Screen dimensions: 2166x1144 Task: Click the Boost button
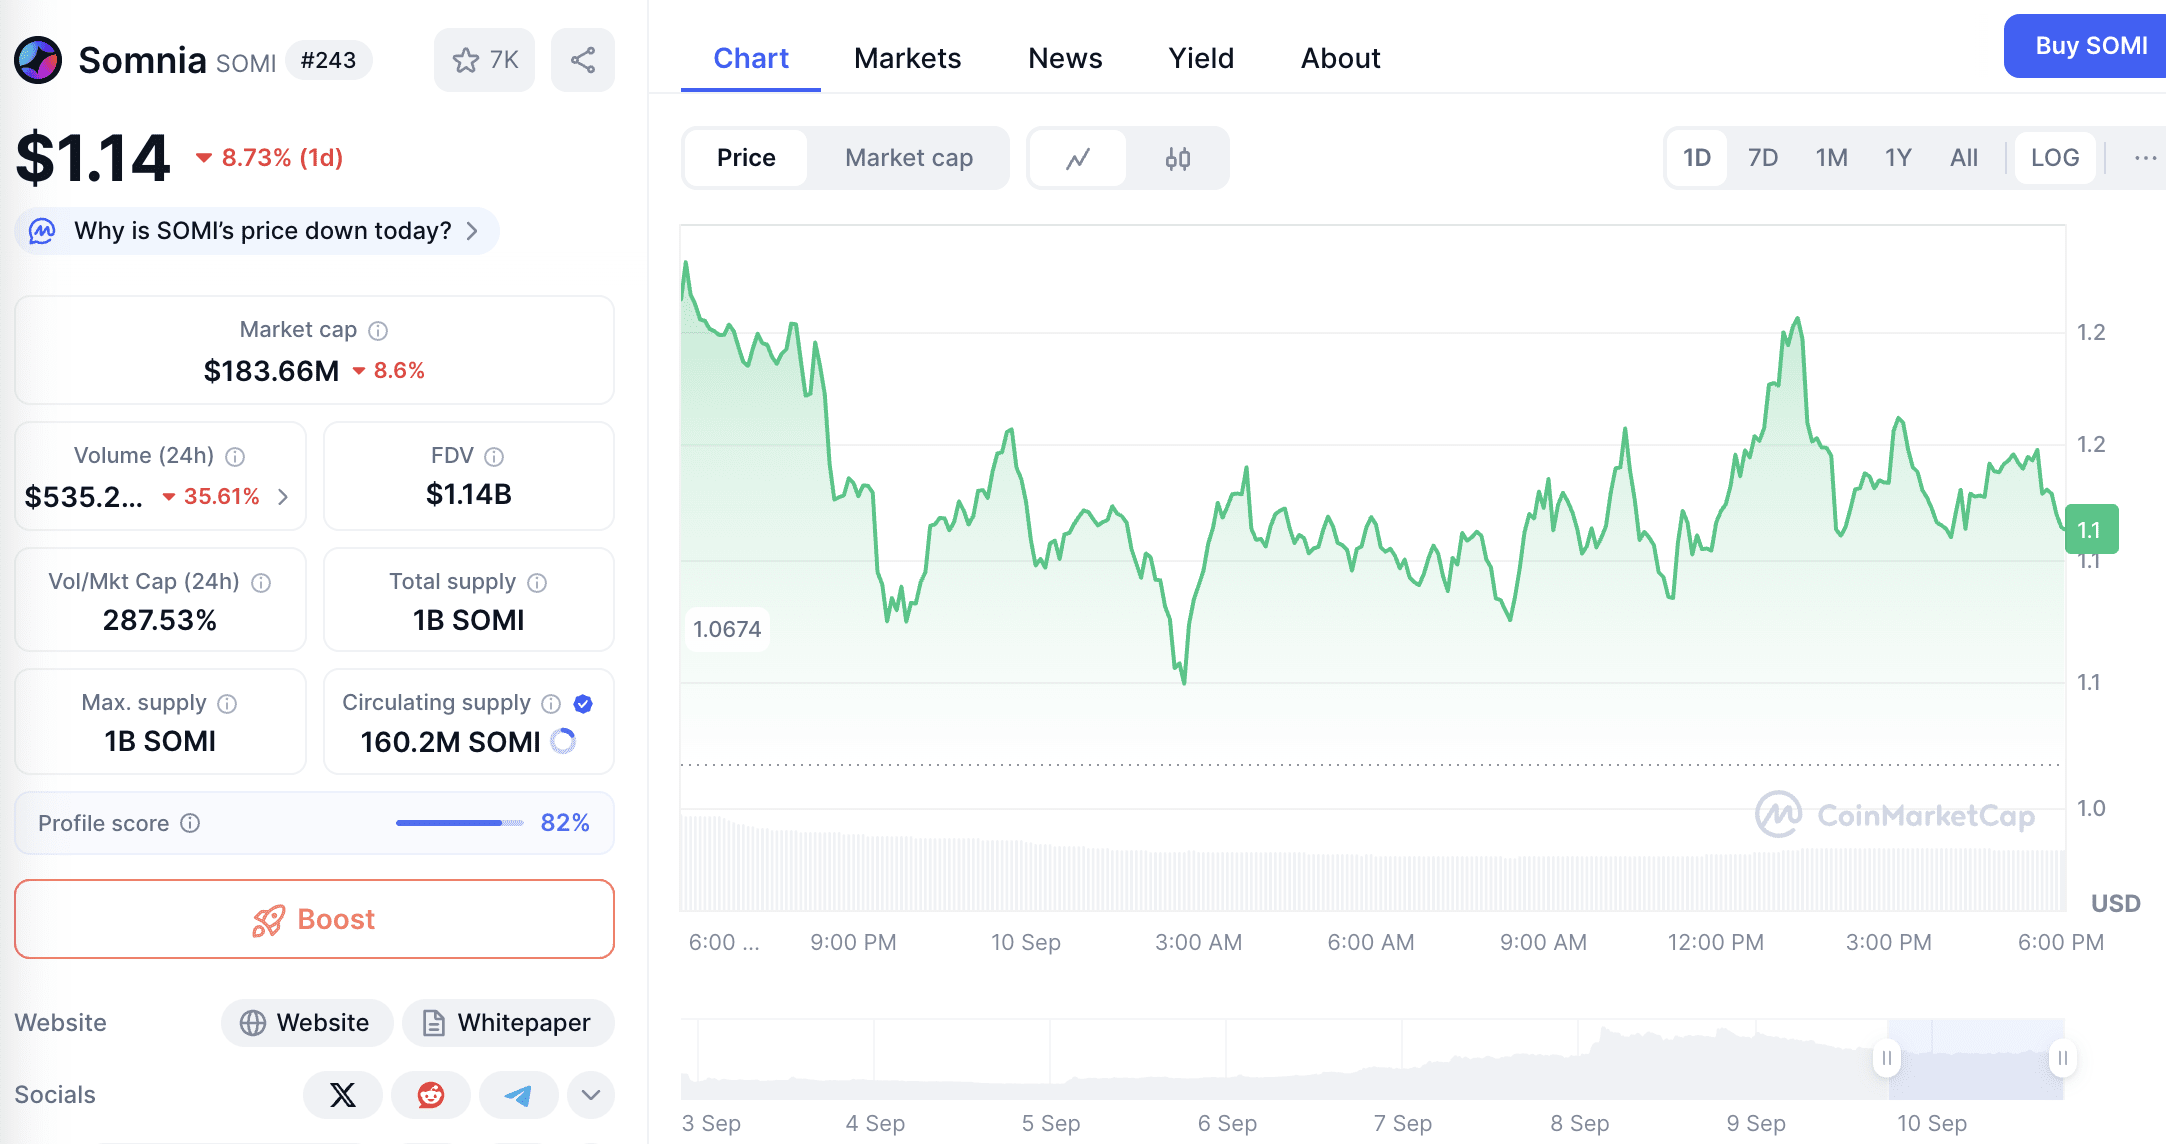314,919
